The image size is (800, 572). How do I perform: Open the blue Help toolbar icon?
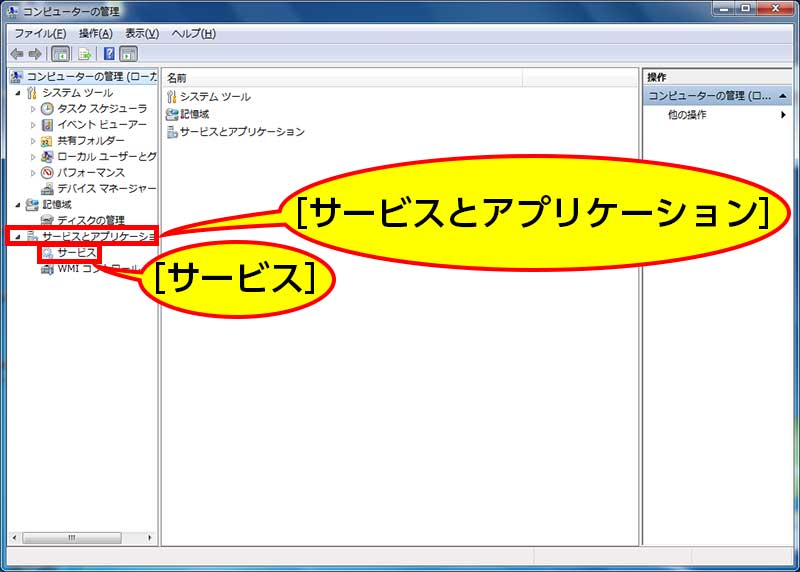[109, 54]
